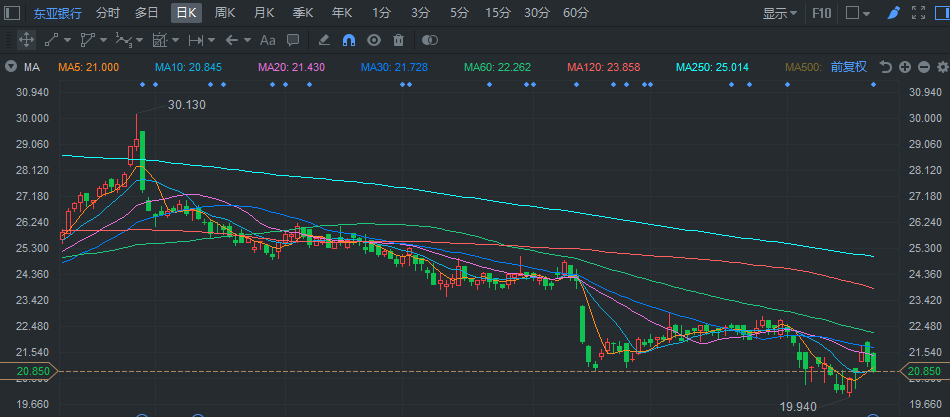Select the 15分 timeframe
Screen dimensions: 950x417
498,13
